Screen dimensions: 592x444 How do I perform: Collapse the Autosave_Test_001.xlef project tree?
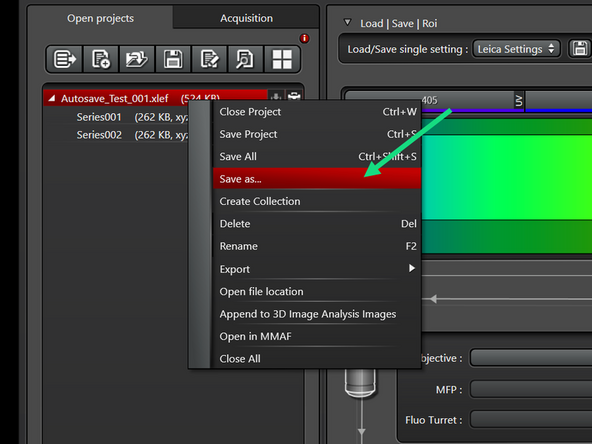pos(52,99)
